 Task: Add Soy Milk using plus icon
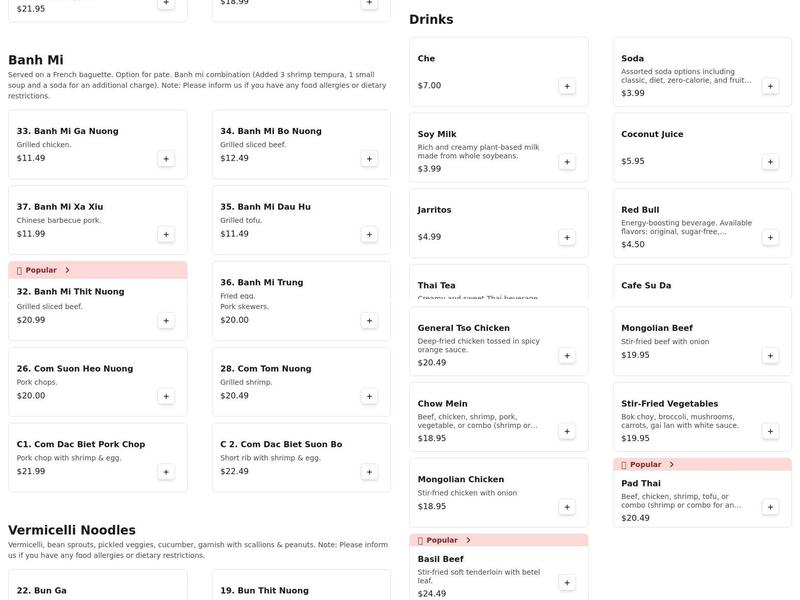click(x=567, y=162)
